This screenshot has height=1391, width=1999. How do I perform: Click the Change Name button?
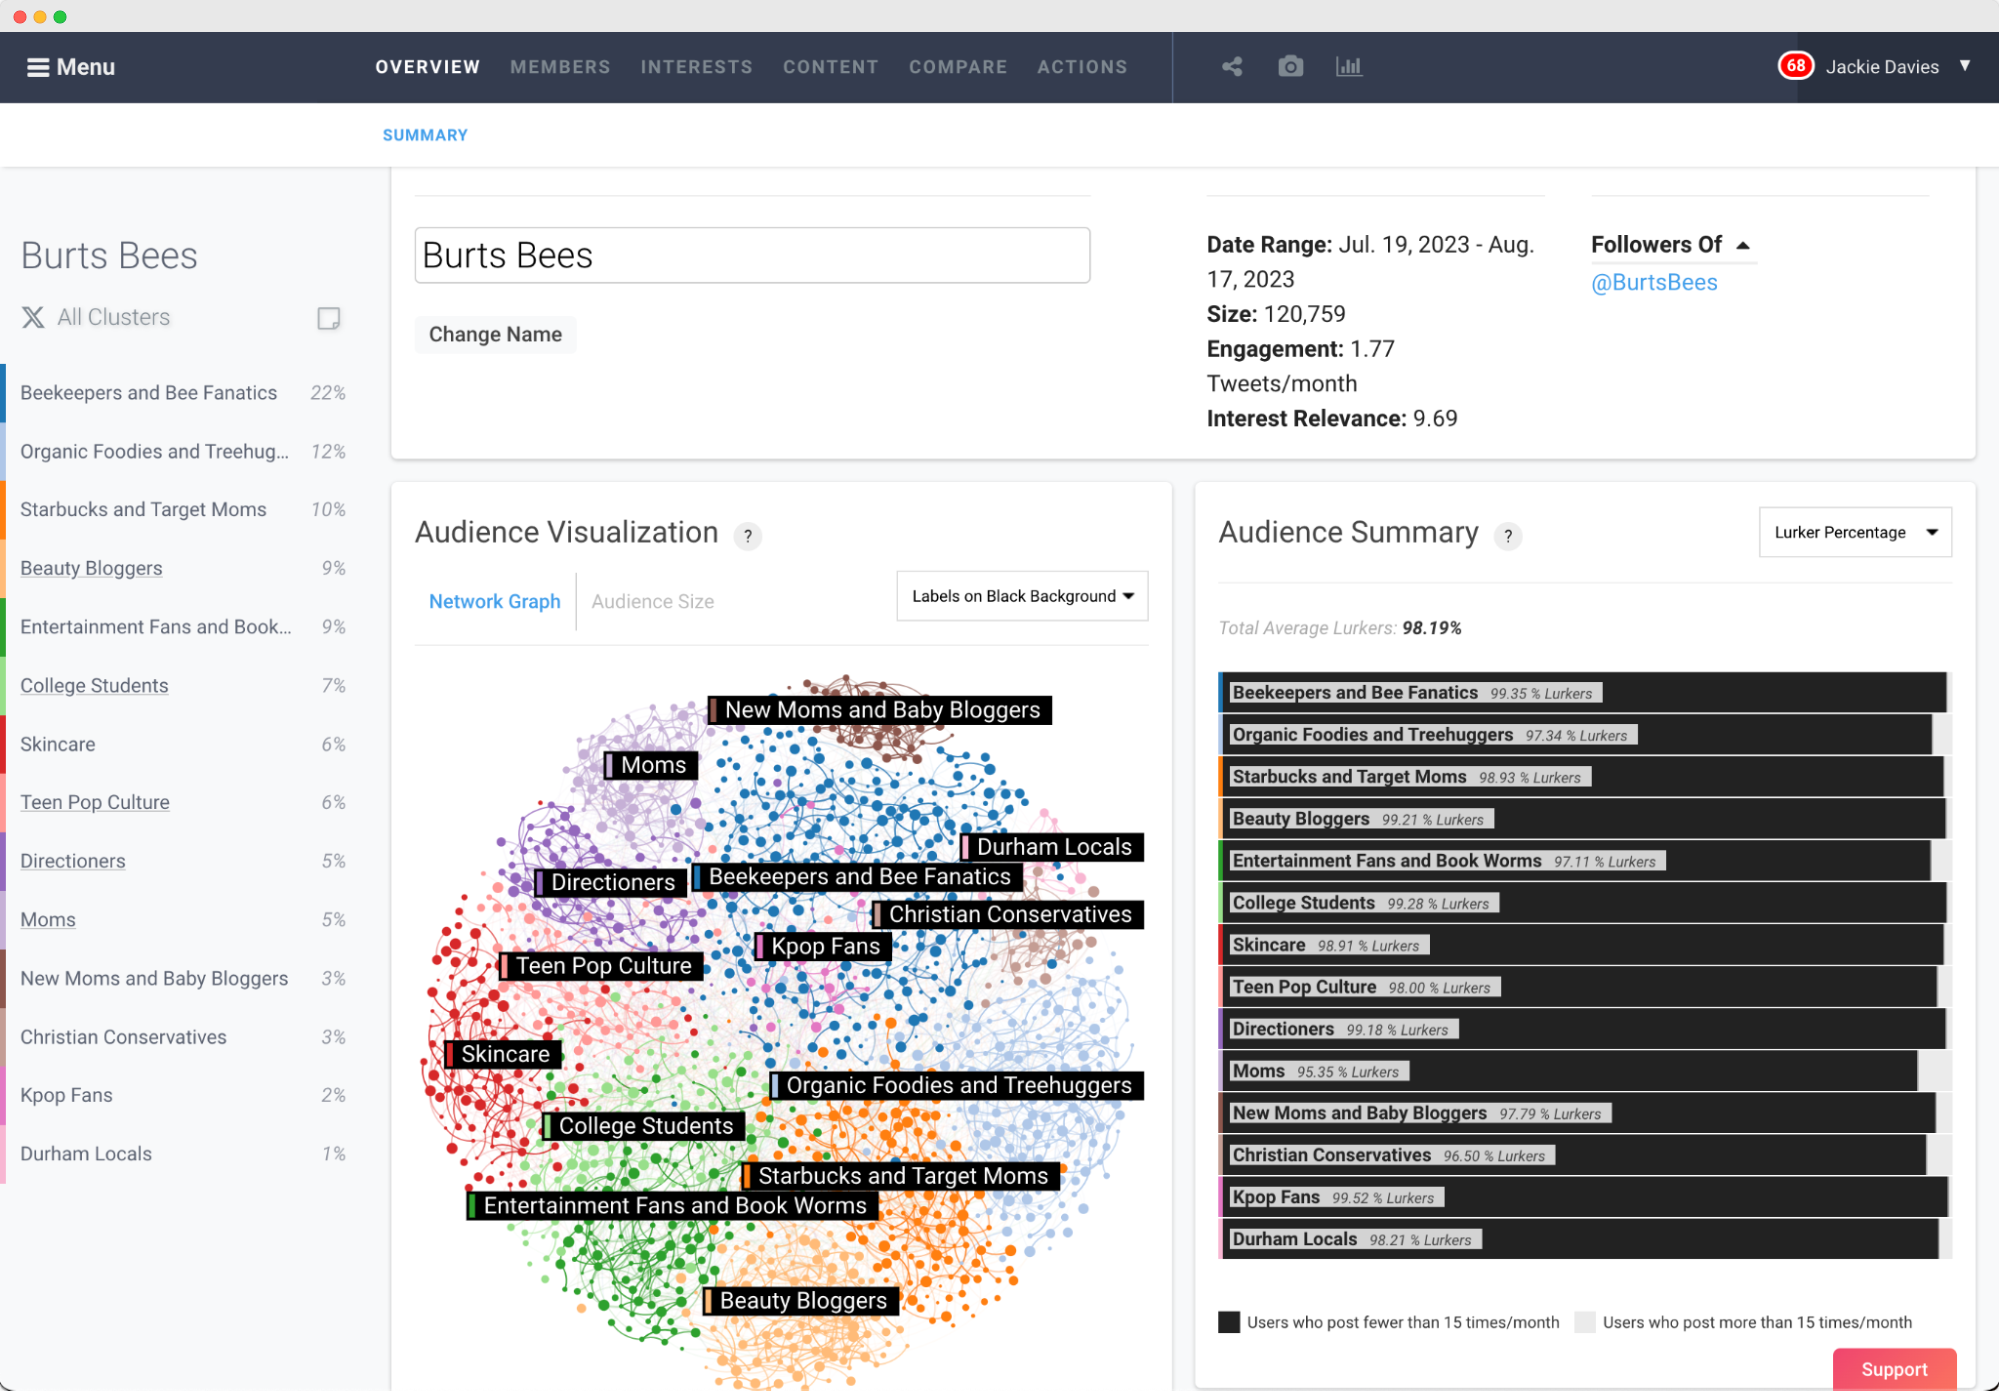click(x=495, y=334)
